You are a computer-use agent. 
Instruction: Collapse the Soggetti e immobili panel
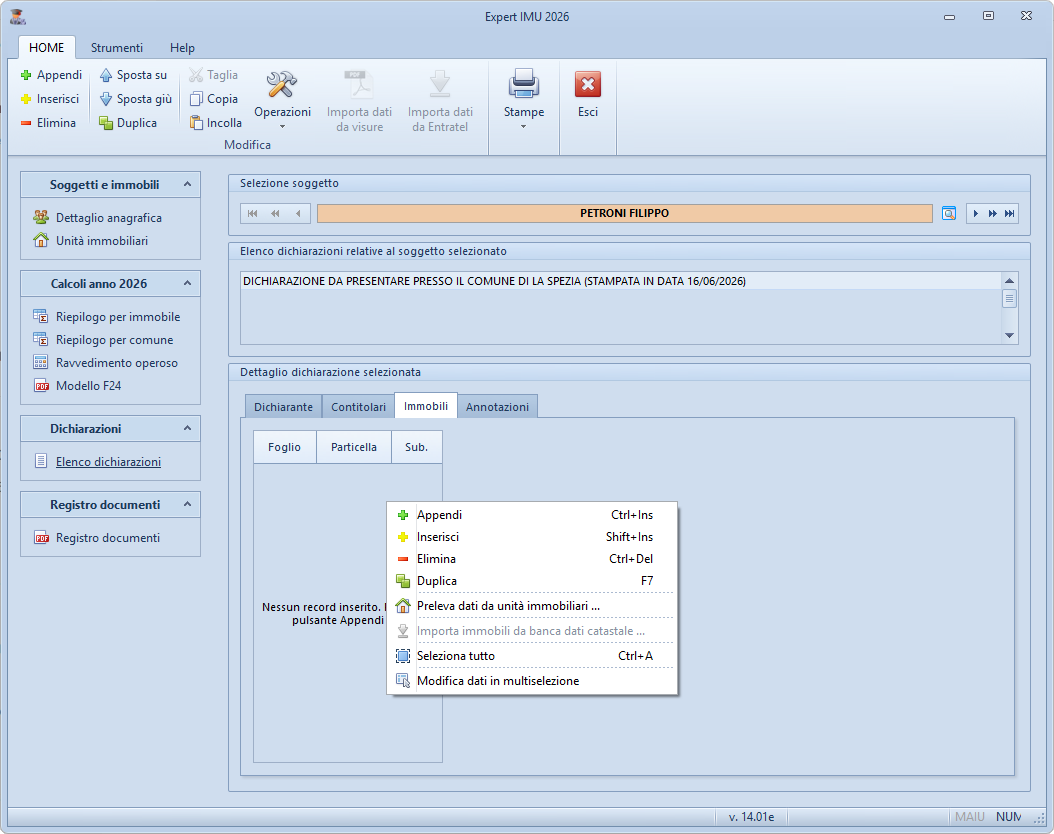[x=185, y=184]
